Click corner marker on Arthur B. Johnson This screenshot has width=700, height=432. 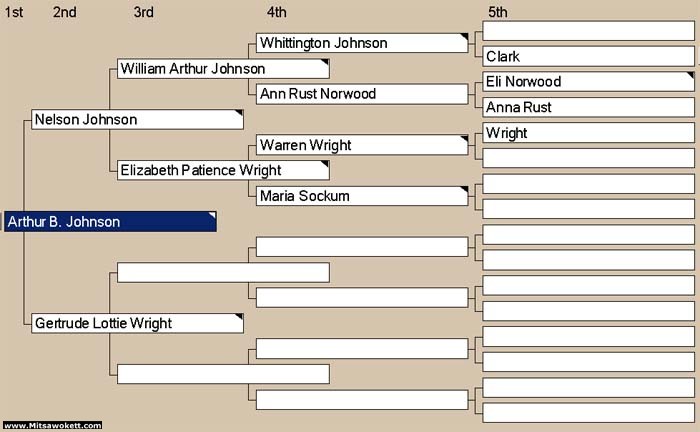point(212,215)
